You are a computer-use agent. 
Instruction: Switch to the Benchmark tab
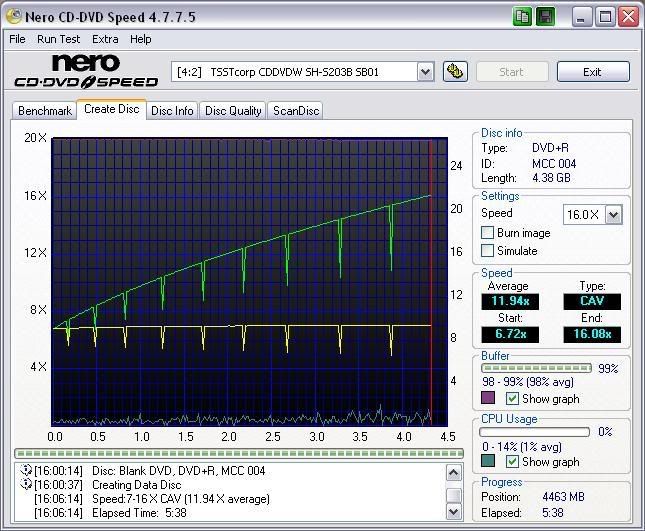point(45,111)
